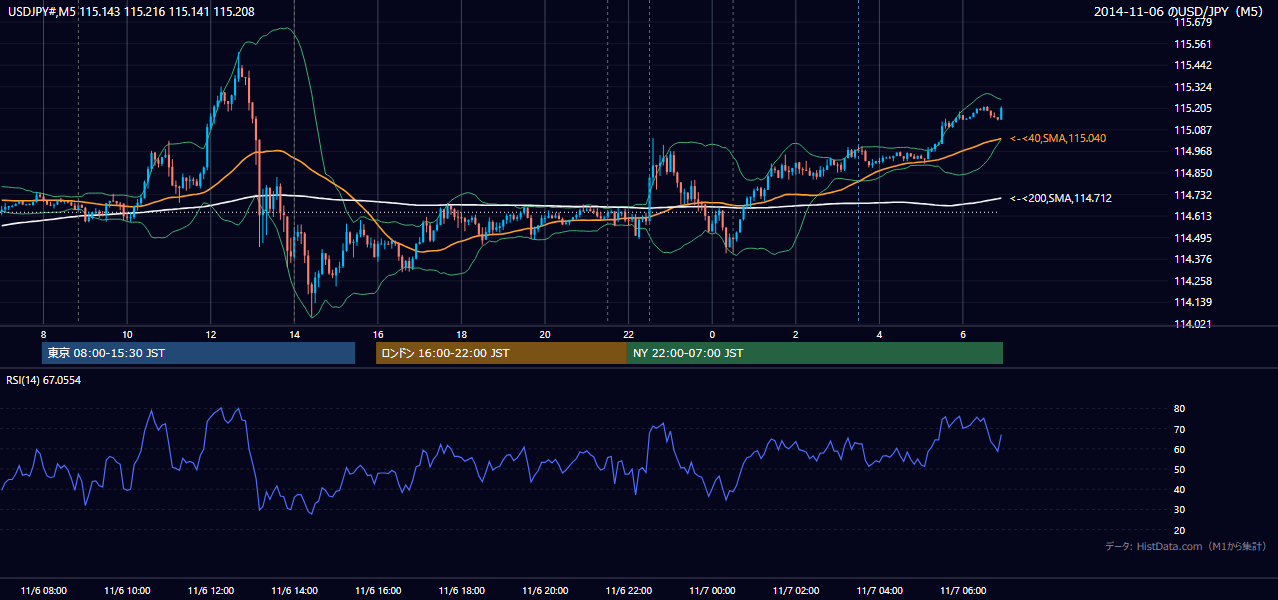
Task: Click price axis value 115.205
Action: [1193, 108]
